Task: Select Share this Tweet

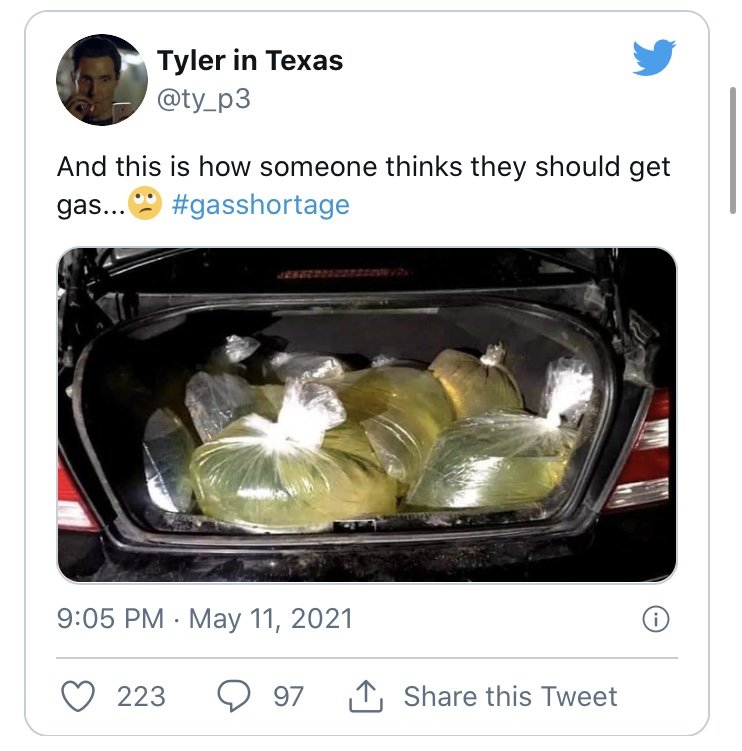Action: click(x=510, y=696)
